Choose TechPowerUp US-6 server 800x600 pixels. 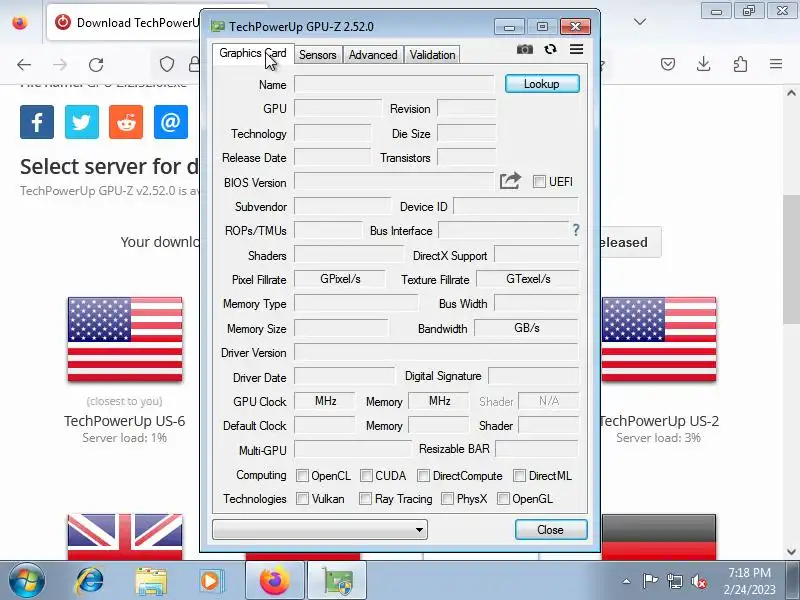coord(124,421)
